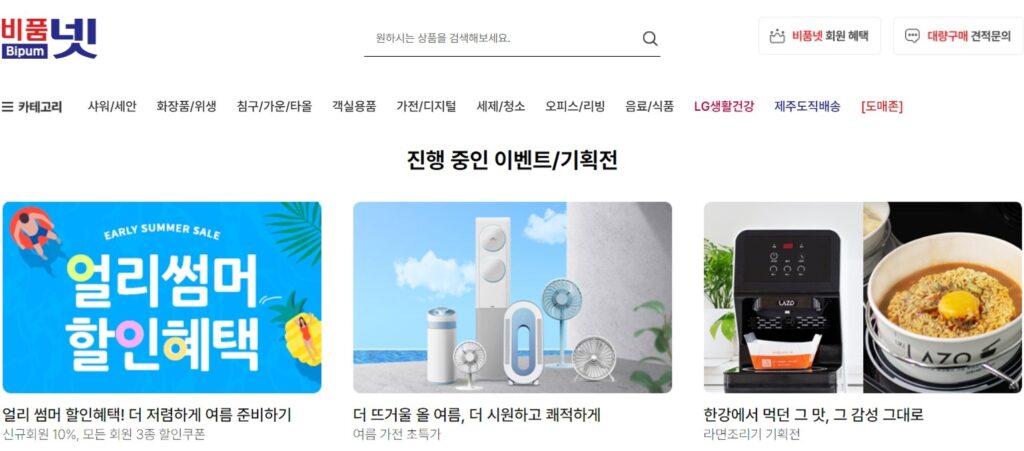Click the speech bubble quote inquiry icon
This screenshot has height=451, width=1024.
point(912,36)
